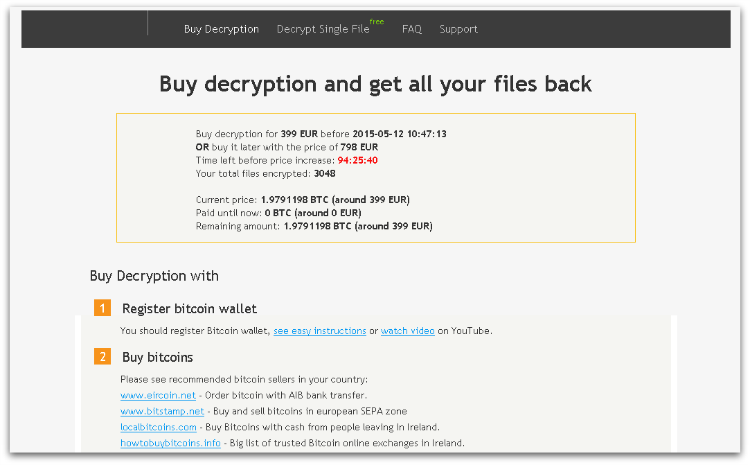Click the 'Buy Decryption with' section heading
750x465 pixels.
pyautogui.click(x=154, y=276)
